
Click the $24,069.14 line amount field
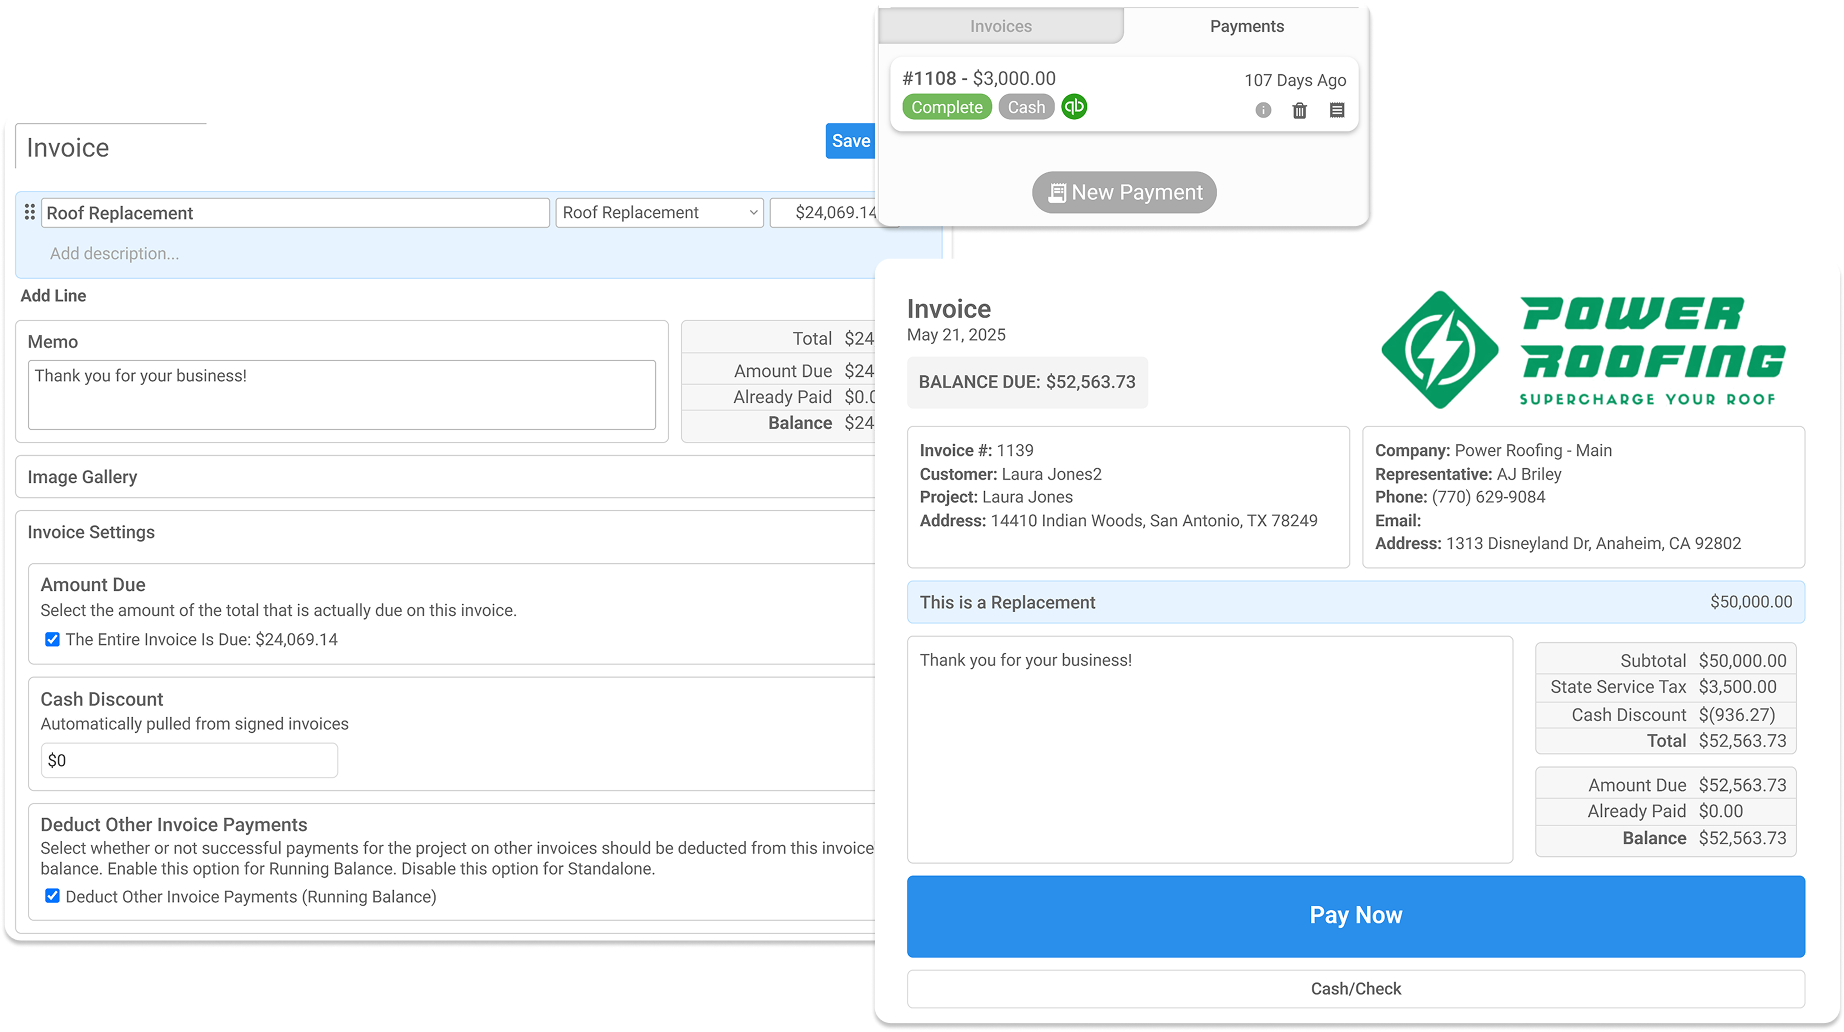[x=824, y=212]
